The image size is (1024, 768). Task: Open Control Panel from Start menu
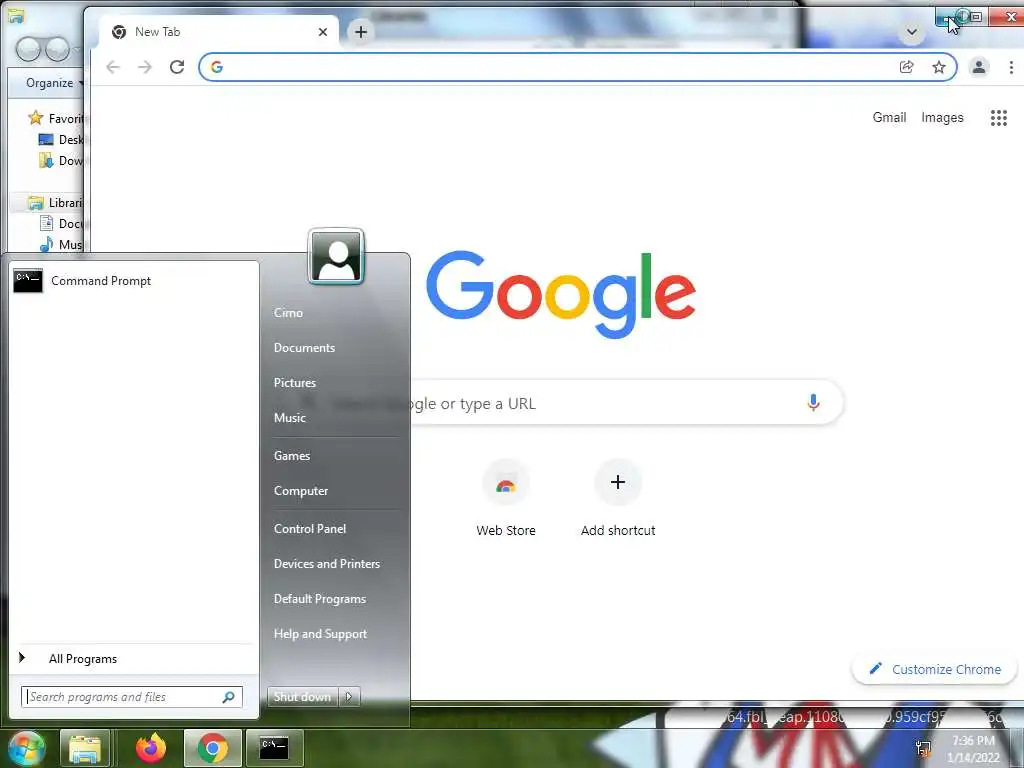click(x=310, y=529)
